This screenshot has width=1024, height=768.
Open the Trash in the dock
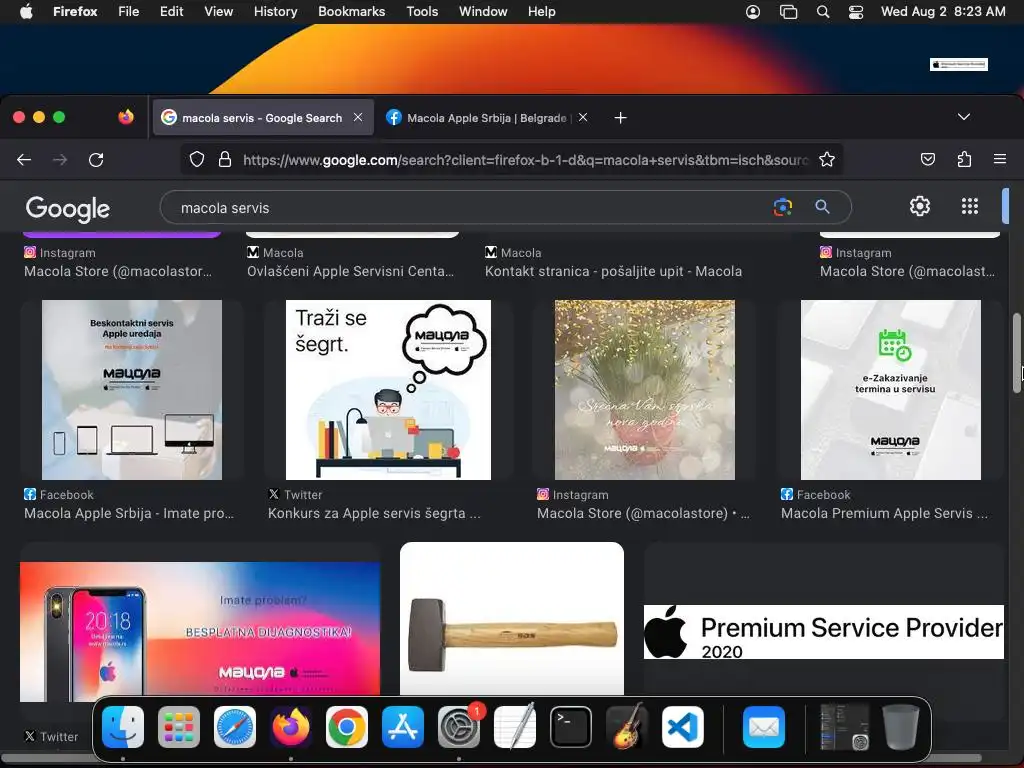pos(901,727)
